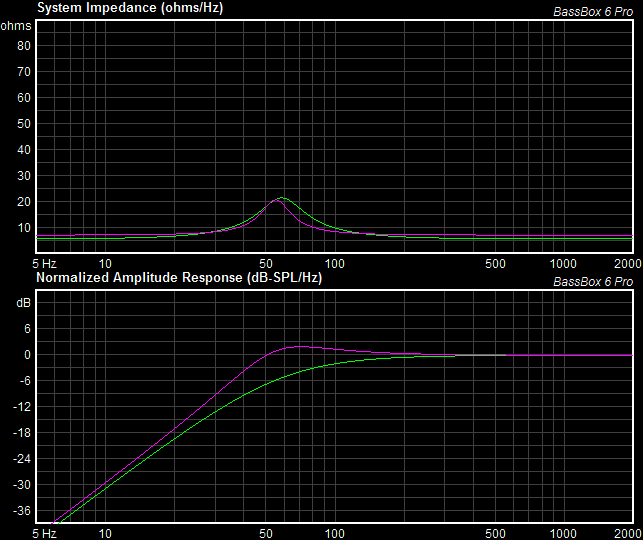
Task: Select the -36 dB axis label
Action: pos(22,511)
